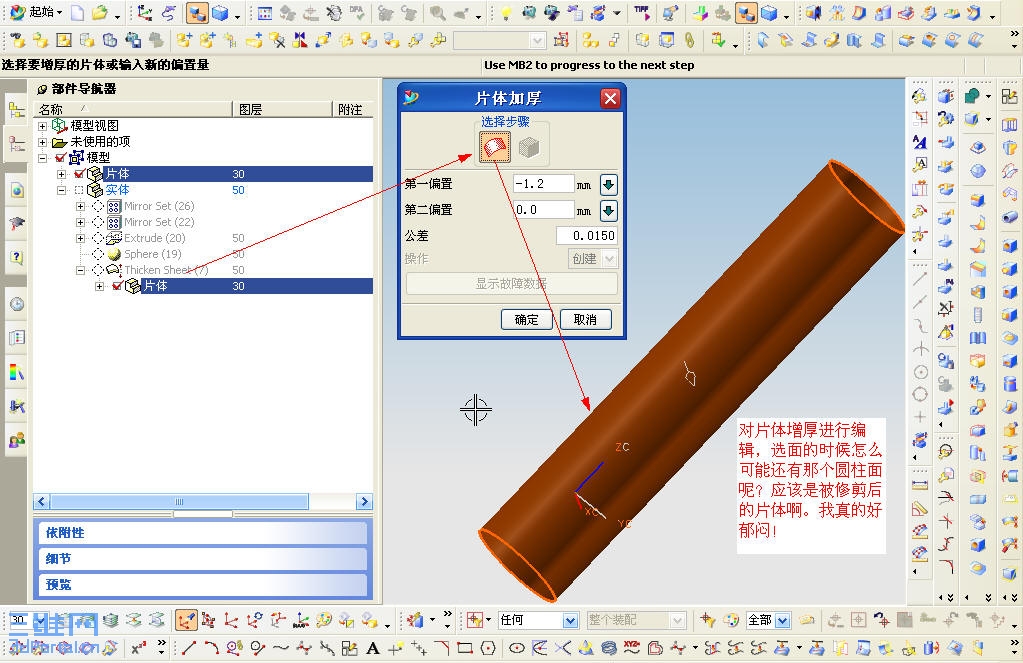Click the 第二偏置 value field
This screenshot has width=1023, height=663.
tap(543, 209)
